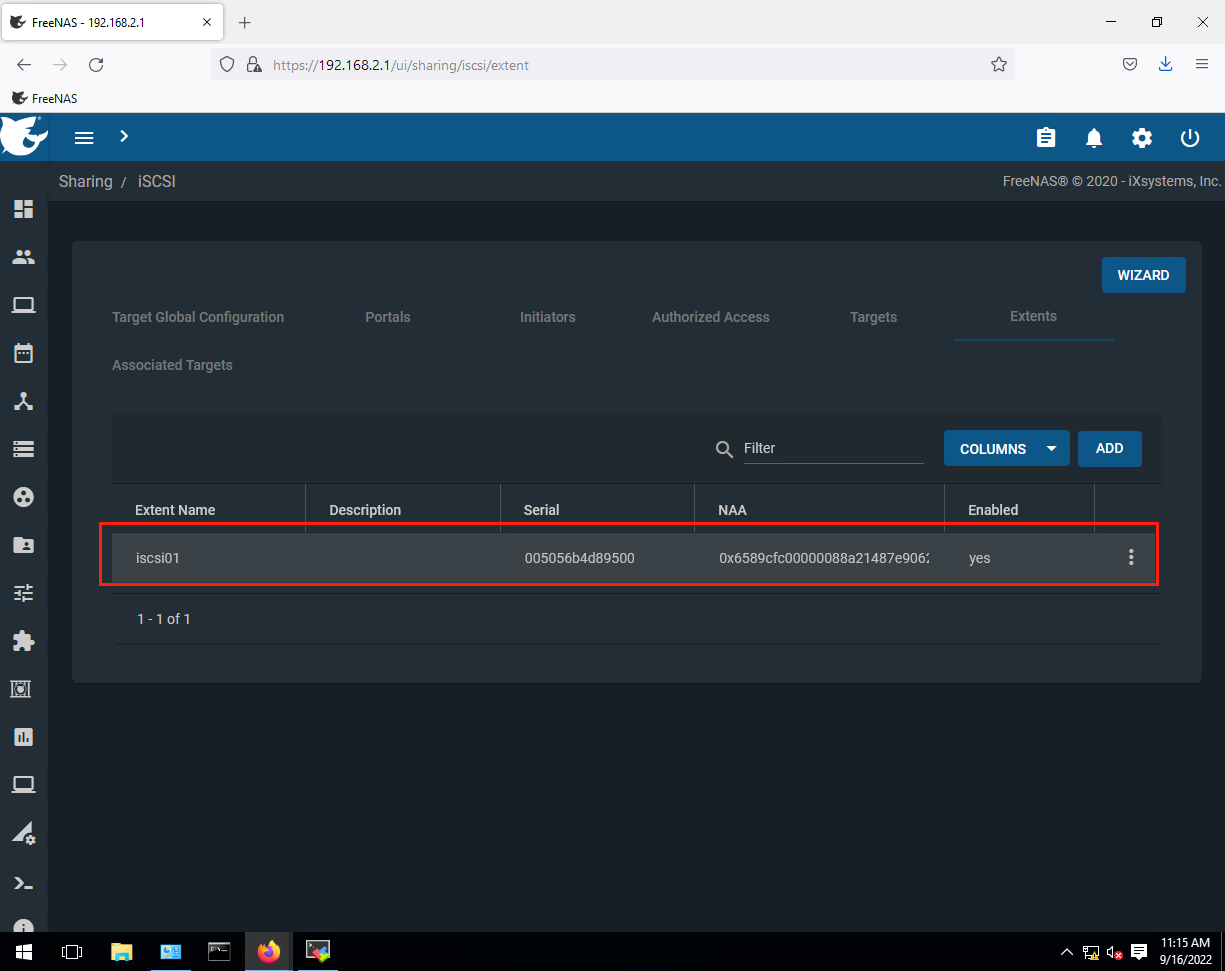Sort by Enabled column header
The height and width of the screenshot is (971, 1225).
click(993, 510)
